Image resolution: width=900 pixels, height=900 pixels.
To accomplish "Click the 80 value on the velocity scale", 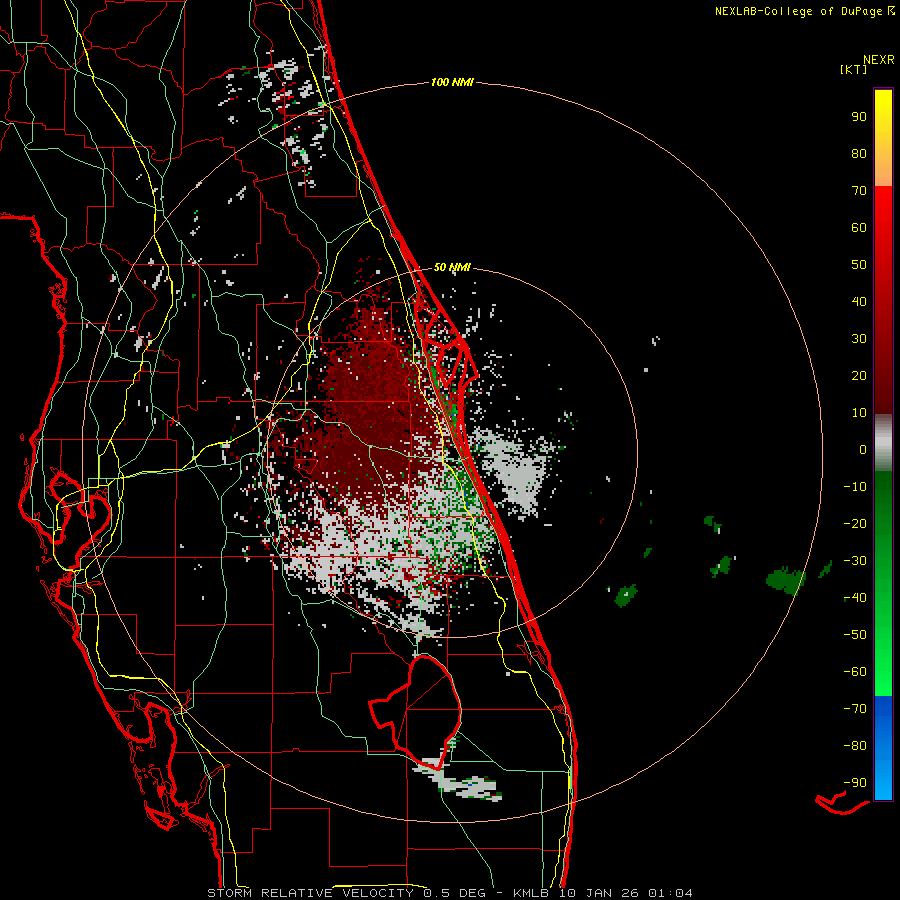I will tap(859, 153).
